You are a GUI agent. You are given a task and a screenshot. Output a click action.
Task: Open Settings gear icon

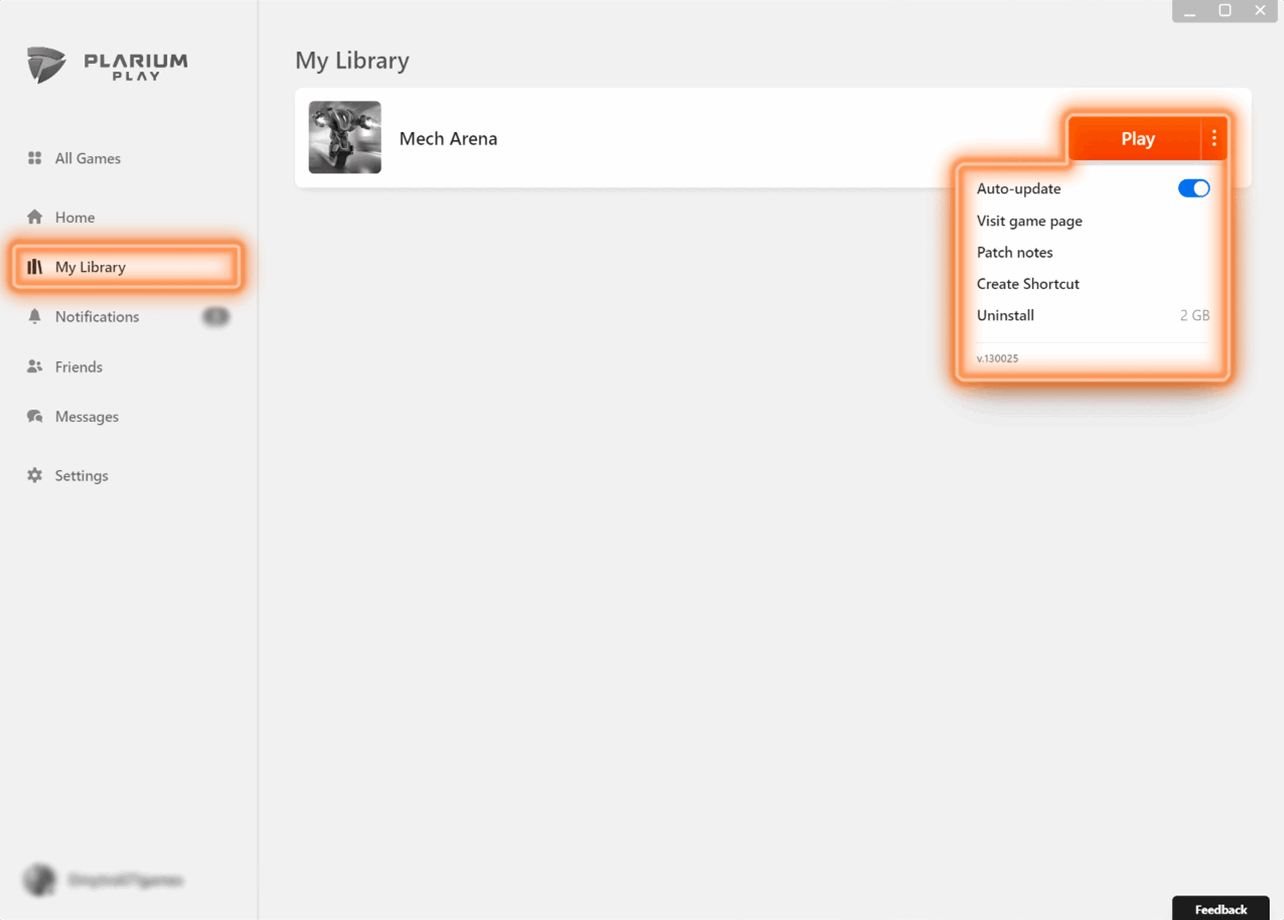click(x=35, y=475)
